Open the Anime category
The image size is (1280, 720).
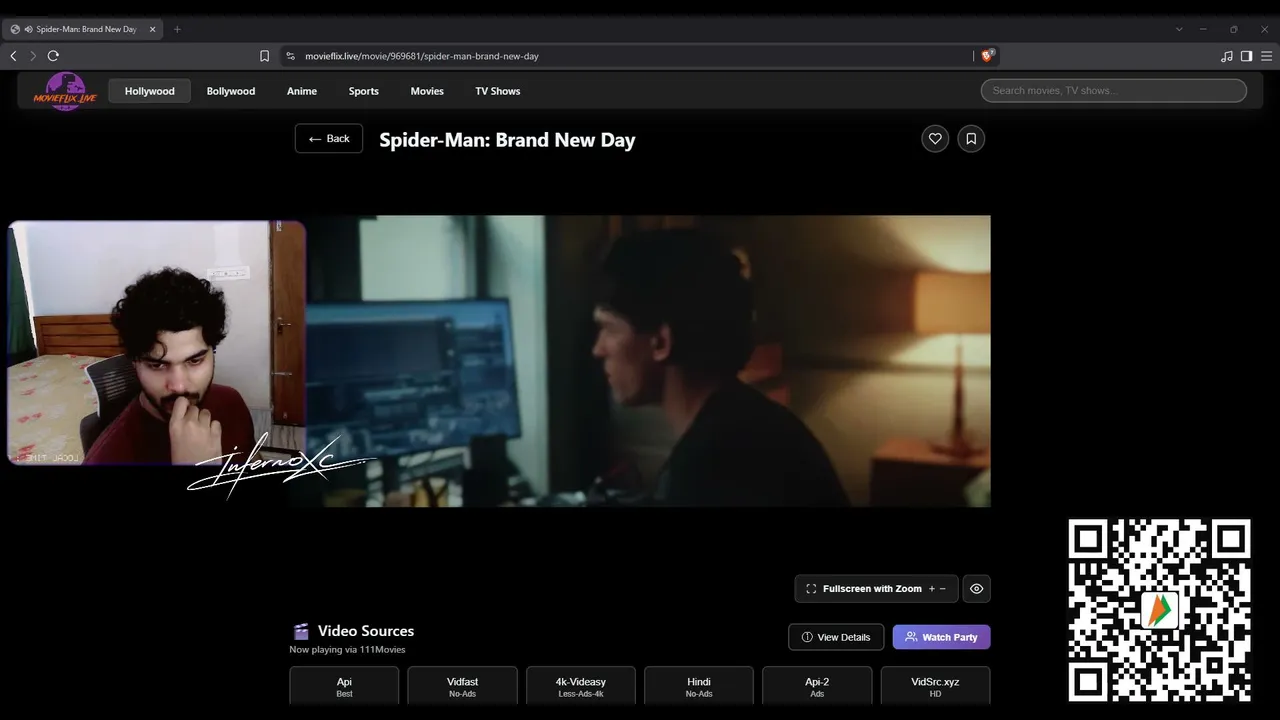pos(302,91)
